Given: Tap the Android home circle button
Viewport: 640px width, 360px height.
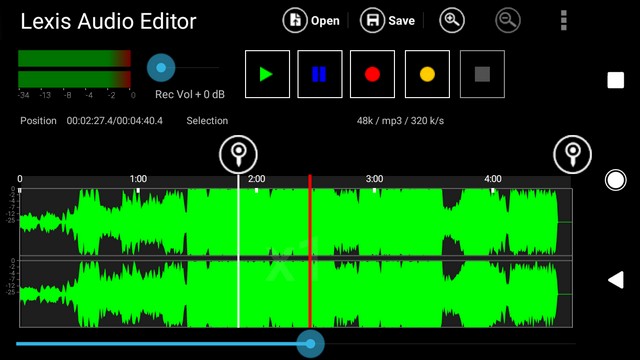Looking at the screenshot, I should click(616, 180).
